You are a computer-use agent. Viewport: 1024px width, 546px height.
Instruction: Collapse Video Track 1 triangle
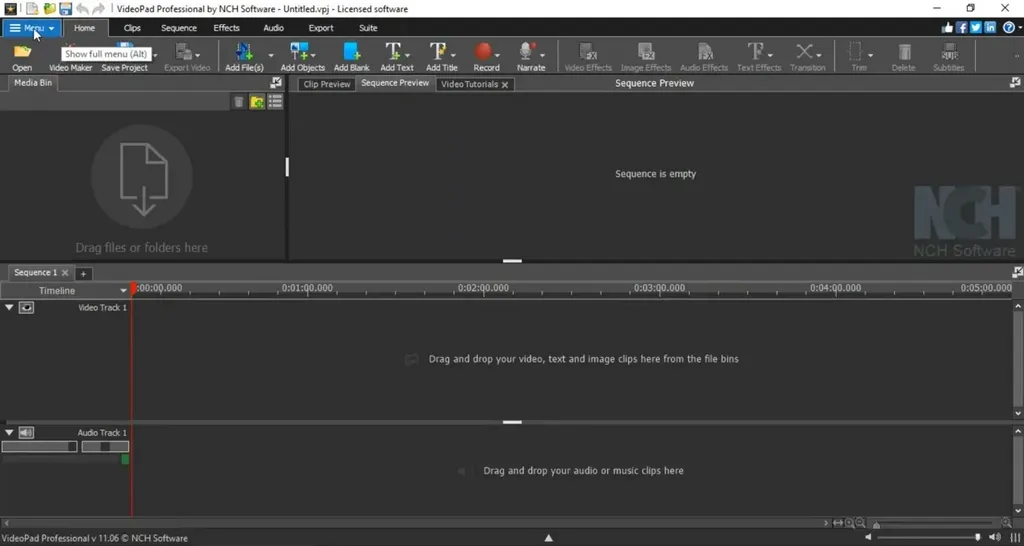pos(9,307)
